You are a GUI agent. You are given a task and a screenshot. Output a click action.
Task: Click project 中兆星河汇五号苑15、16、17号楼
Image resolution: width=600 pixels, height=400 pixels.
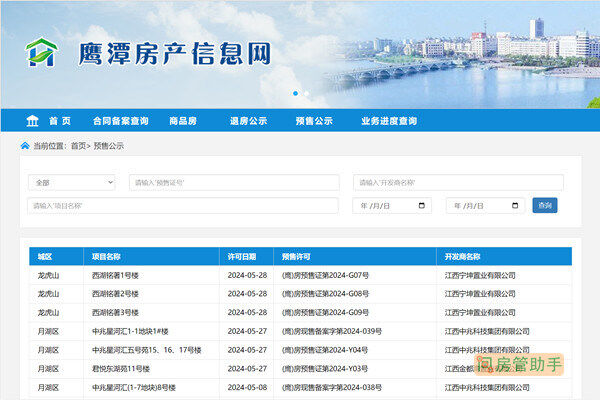[147, 350]
